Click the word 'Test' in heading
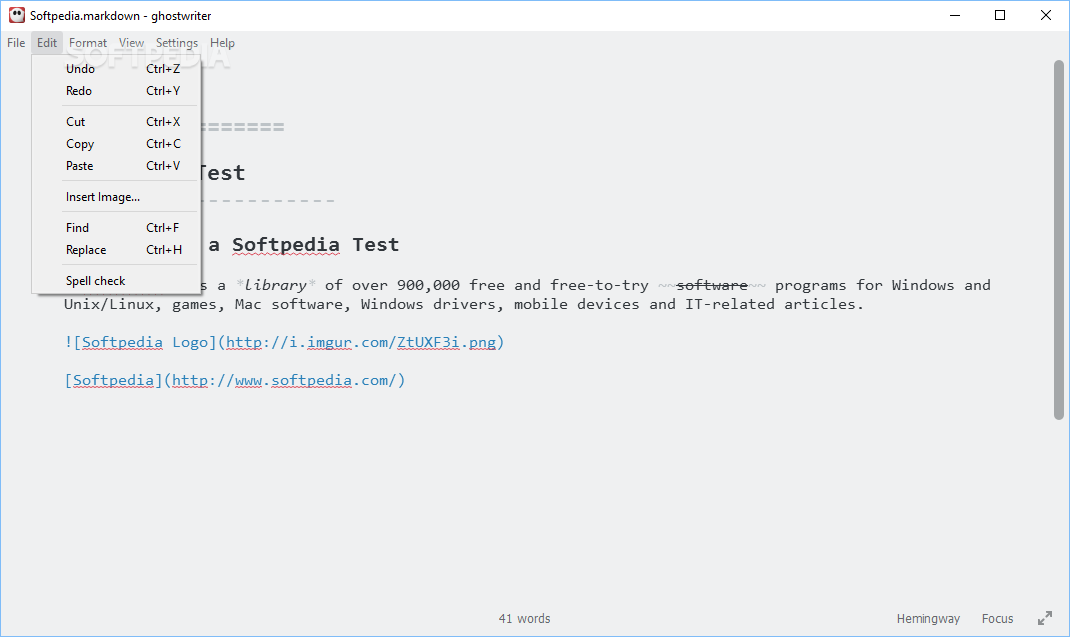The height and width of the screenshot is (637, 1070). point(376,244)
